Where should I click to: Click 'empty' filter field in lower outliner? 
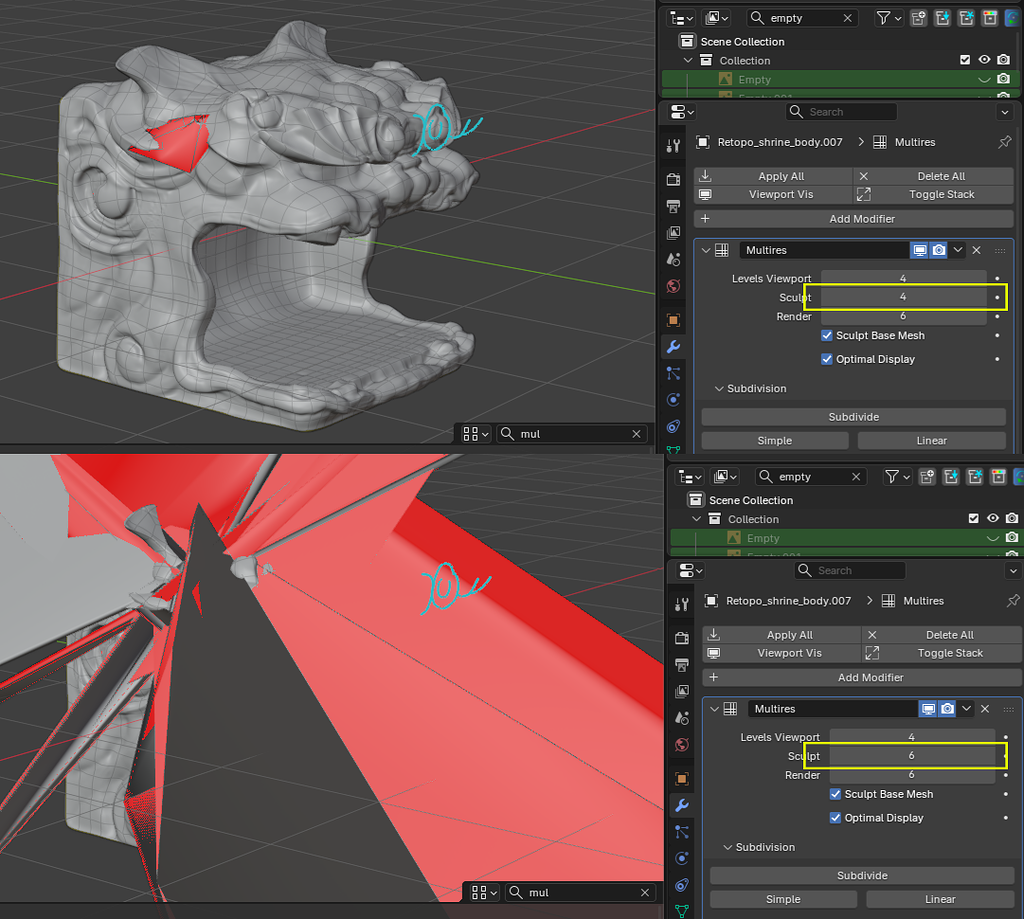click(x=810, y=477)
